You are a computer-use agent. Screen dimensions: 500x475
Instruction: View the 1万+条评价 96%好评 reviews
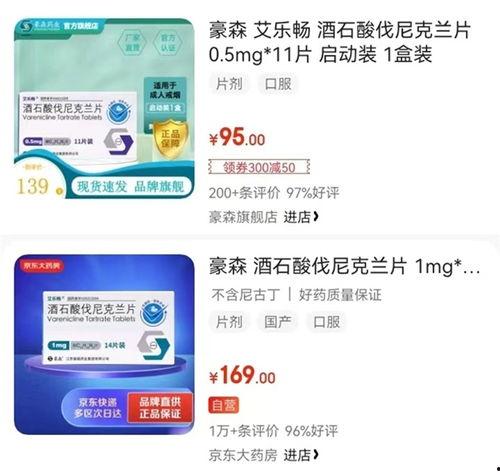pos(273,431)
